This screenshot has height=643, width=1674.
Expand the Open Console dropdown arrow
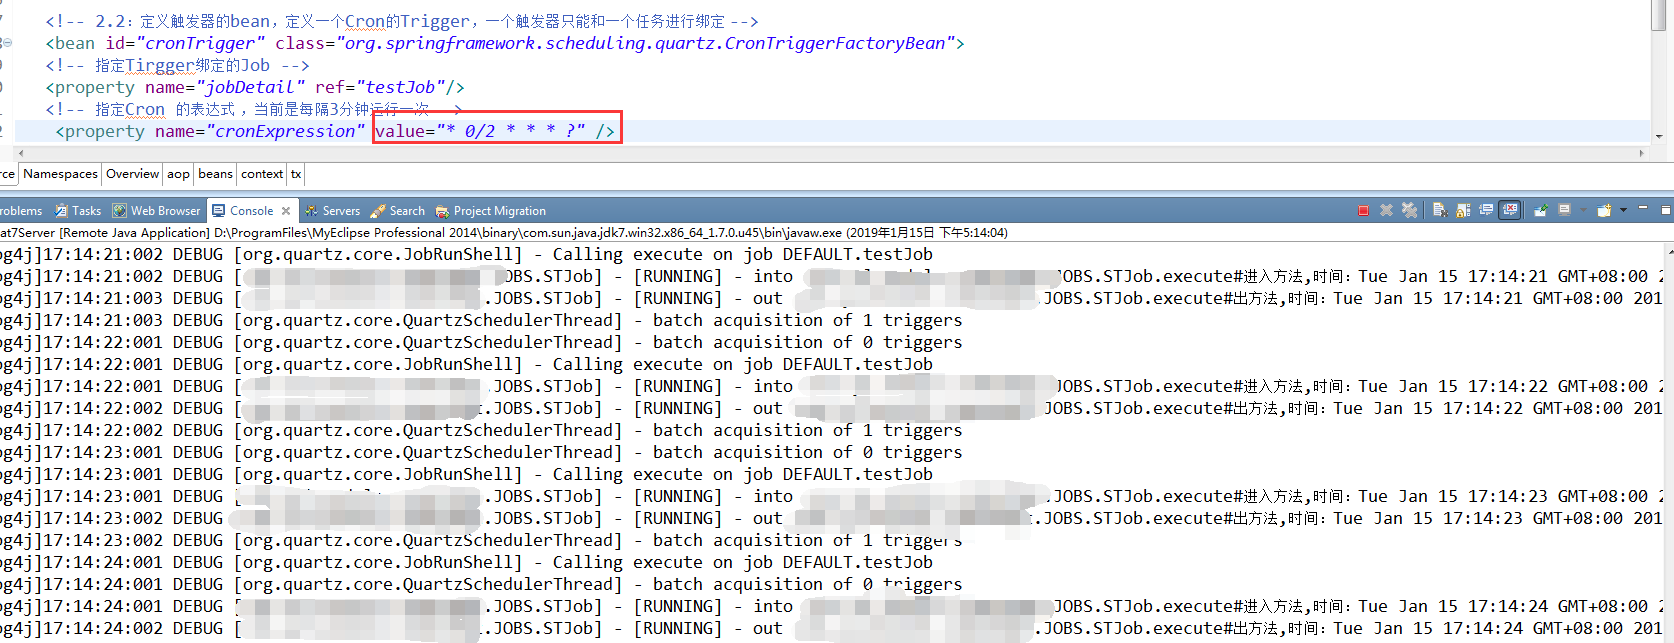(x=1623, y=210)
